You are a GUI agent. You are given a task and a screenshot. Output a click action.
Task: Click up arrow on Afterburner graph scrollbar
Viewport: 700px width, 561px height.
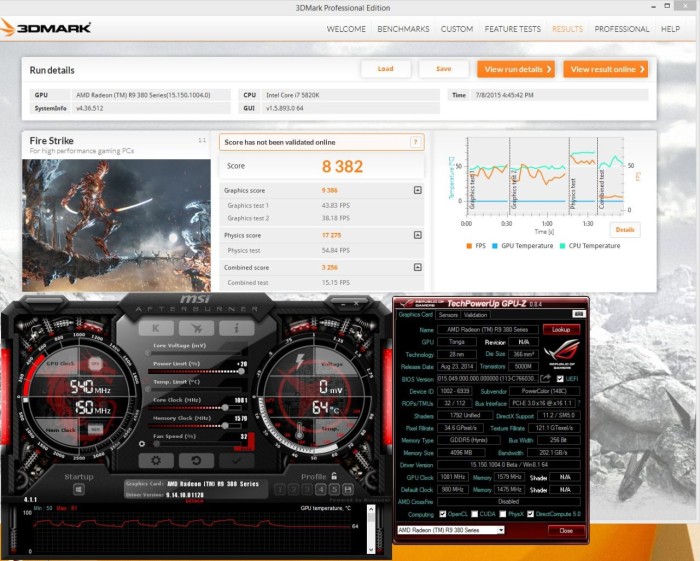[x=371, y=509]
